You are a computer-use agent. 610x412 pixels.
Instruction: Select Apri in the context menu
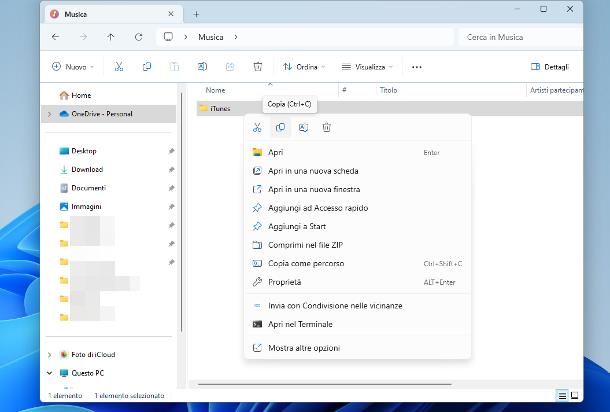pos(357,152)
